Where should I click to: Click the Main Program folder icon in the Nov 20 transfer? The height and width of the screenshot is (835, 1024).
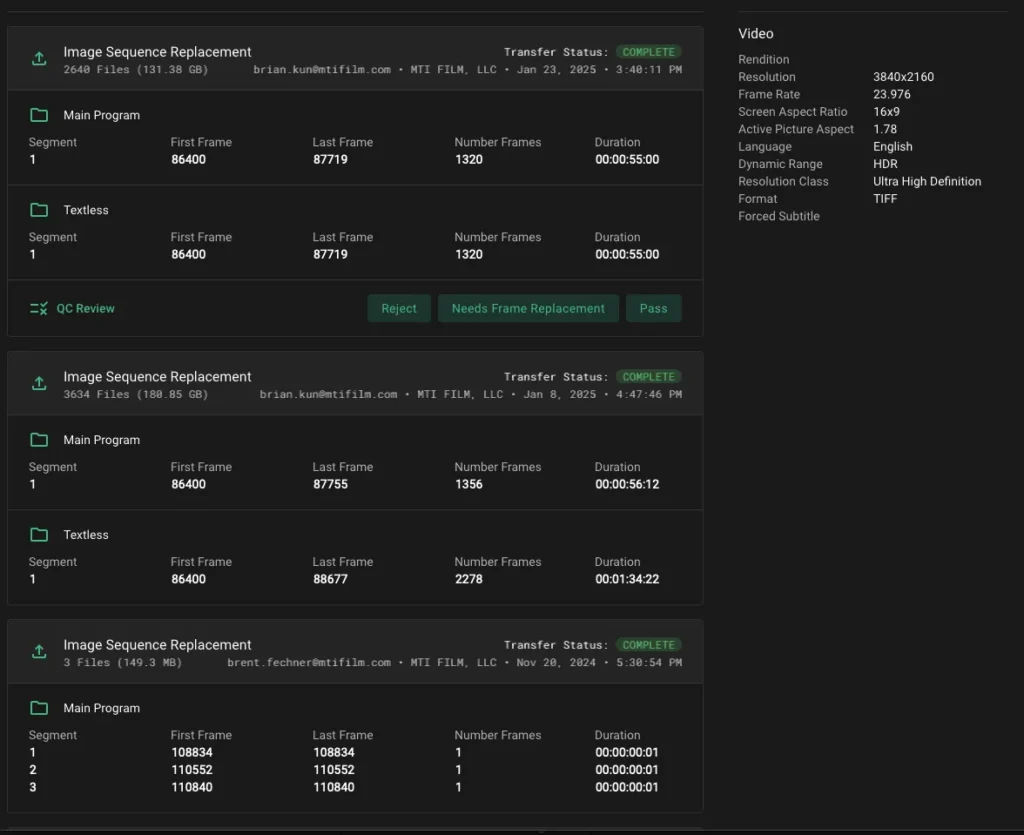pyautogui.click(x=39, y=708)
